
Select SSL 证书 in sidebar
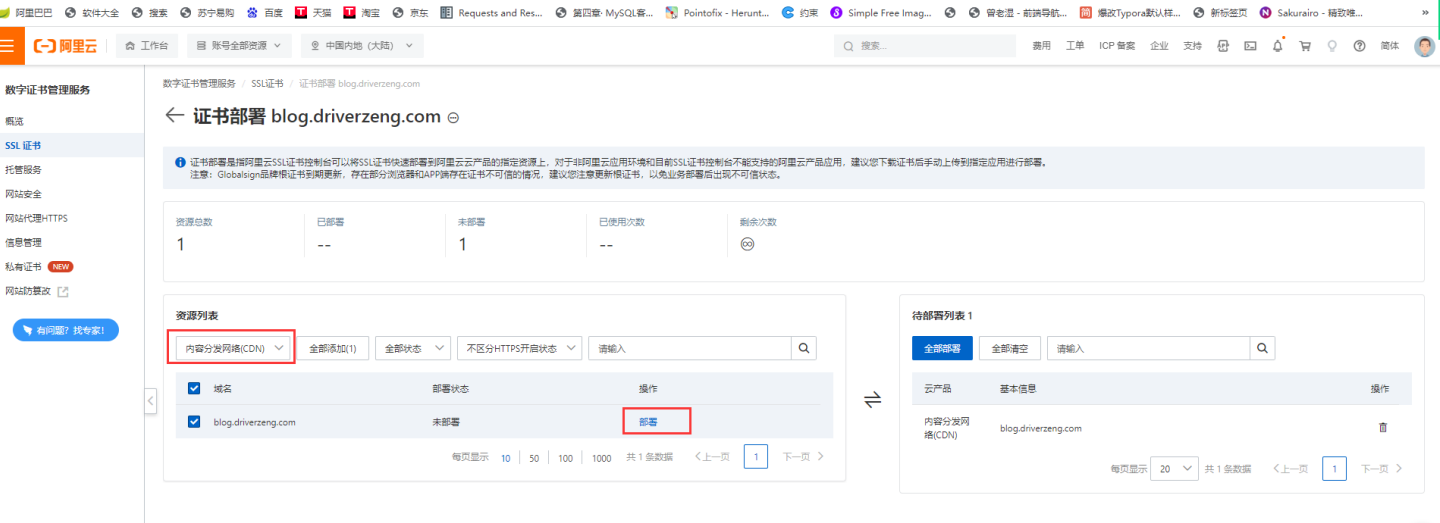[22, 145]
